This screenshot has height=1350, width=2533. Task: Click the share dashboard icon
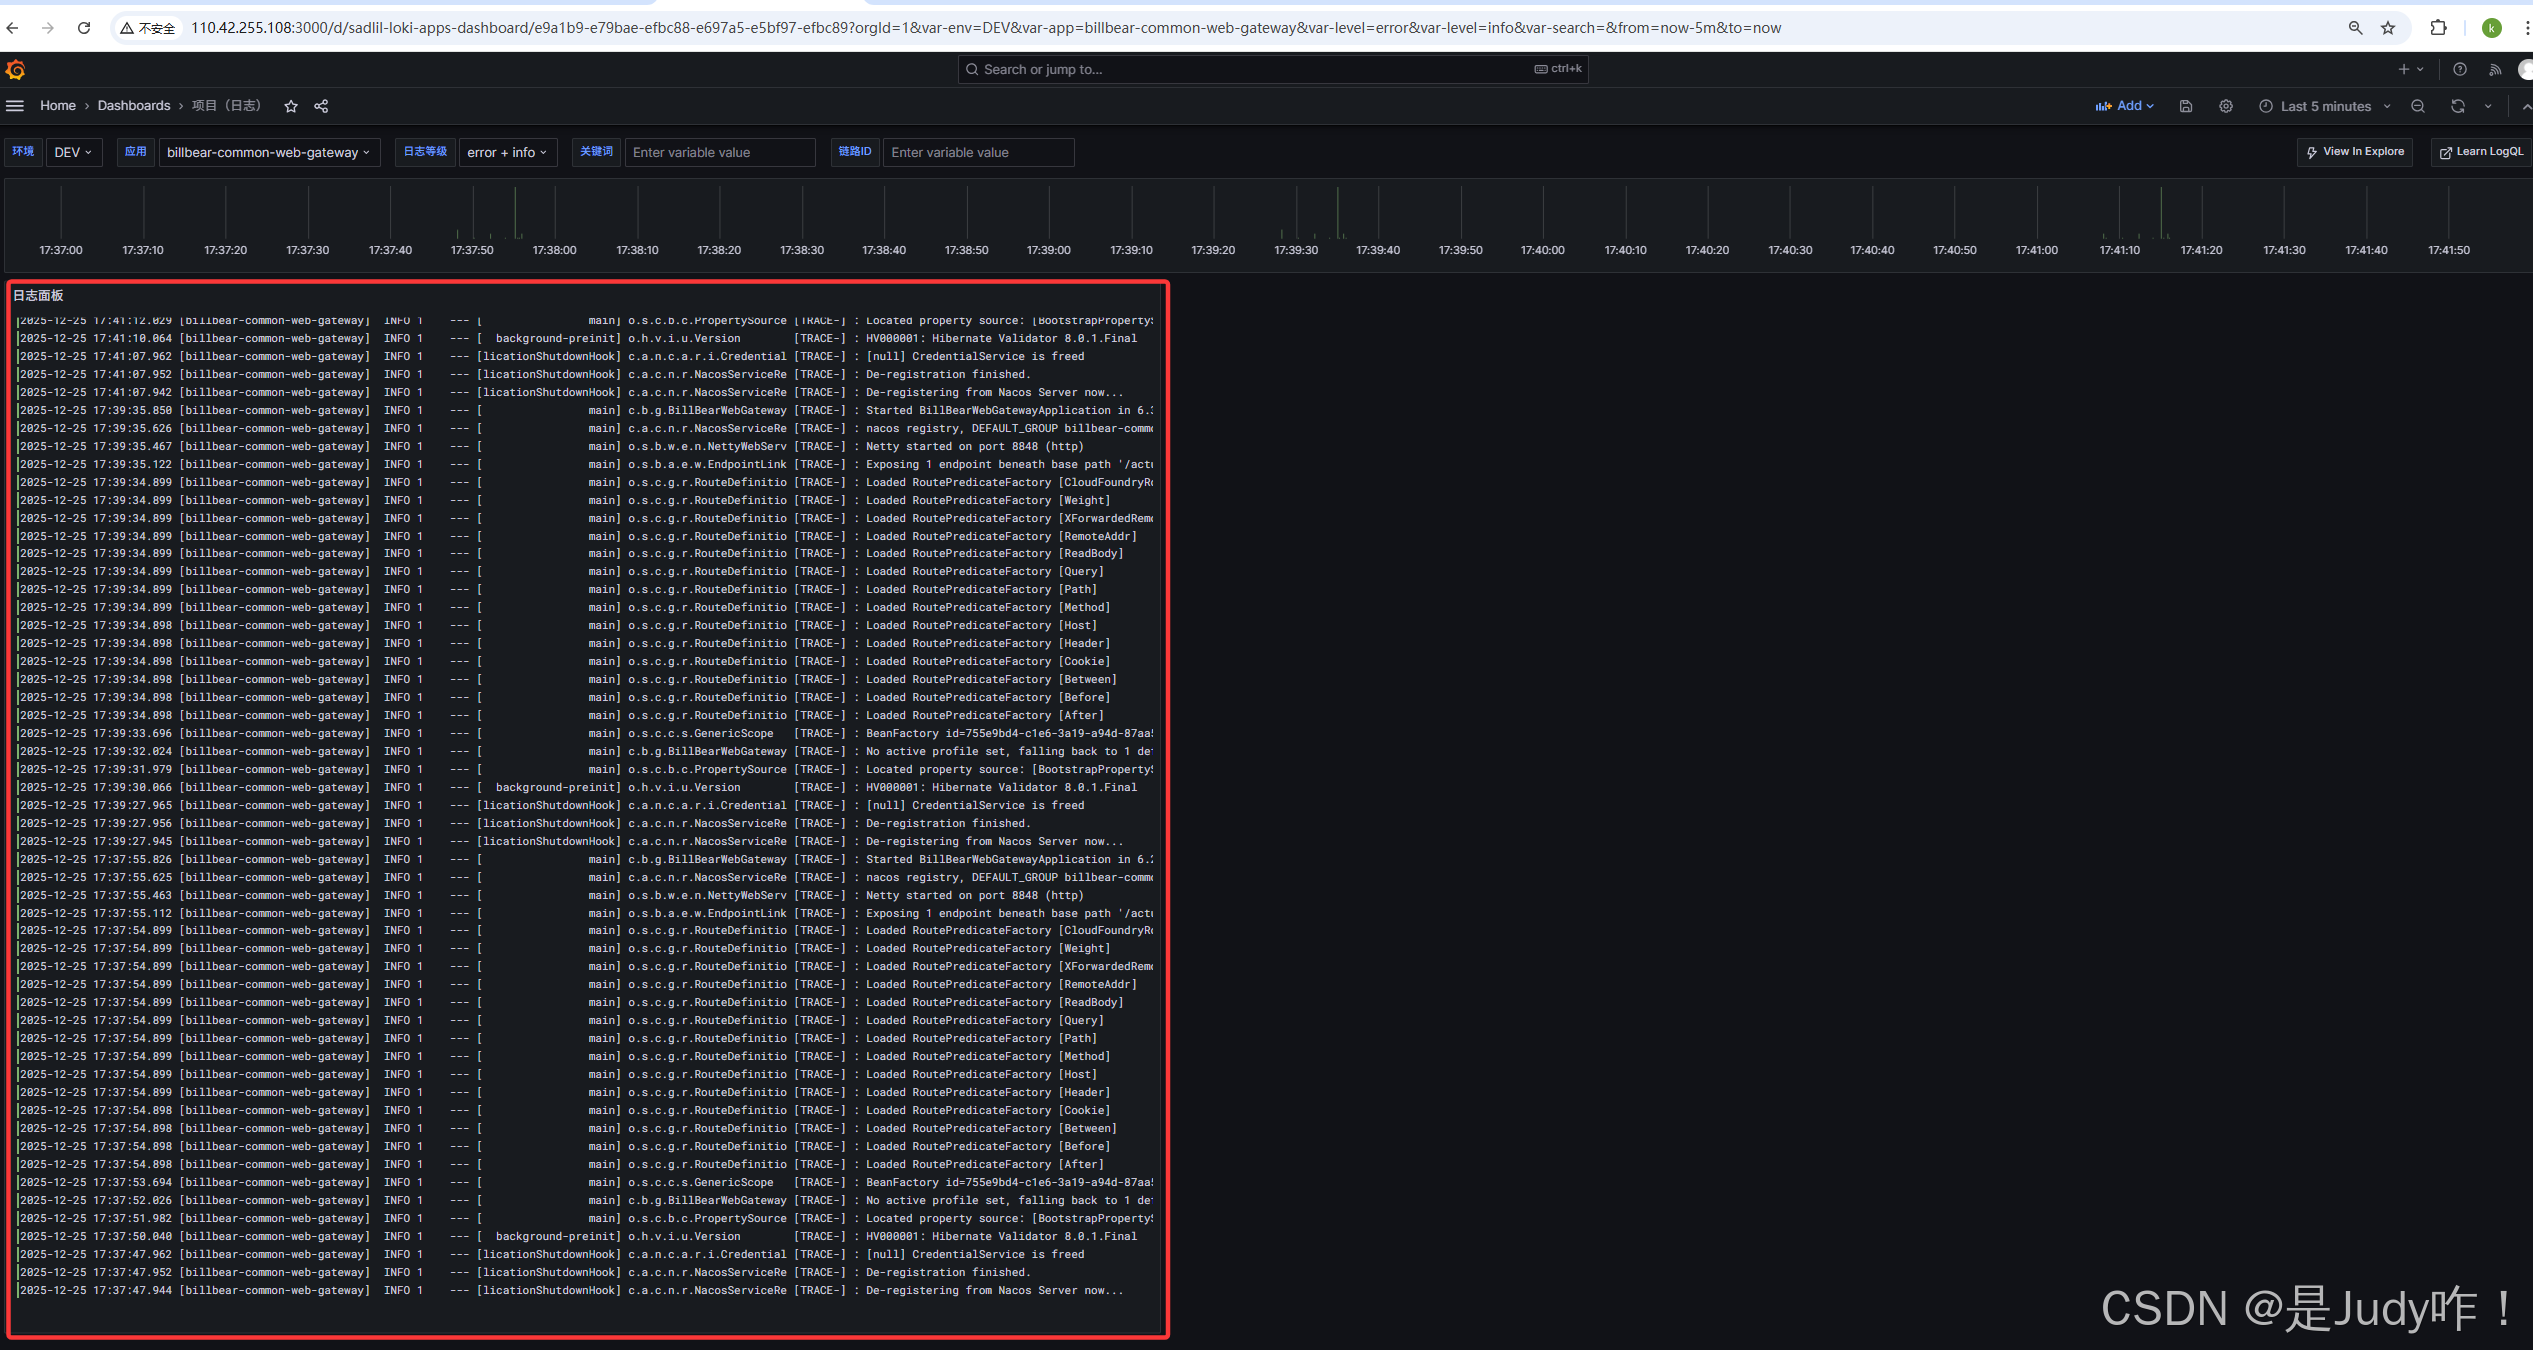pos(321,106)
